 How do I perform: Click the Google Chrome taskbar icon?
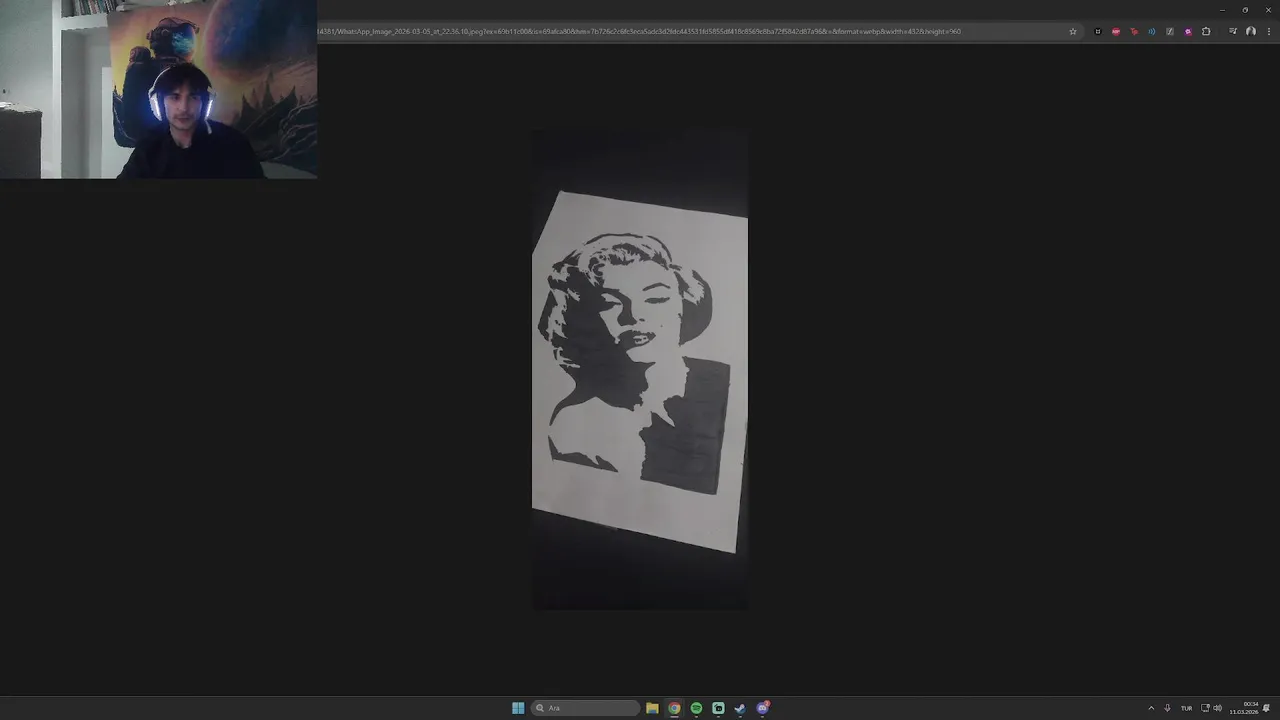pyautogui.click(x=674, y=708)
